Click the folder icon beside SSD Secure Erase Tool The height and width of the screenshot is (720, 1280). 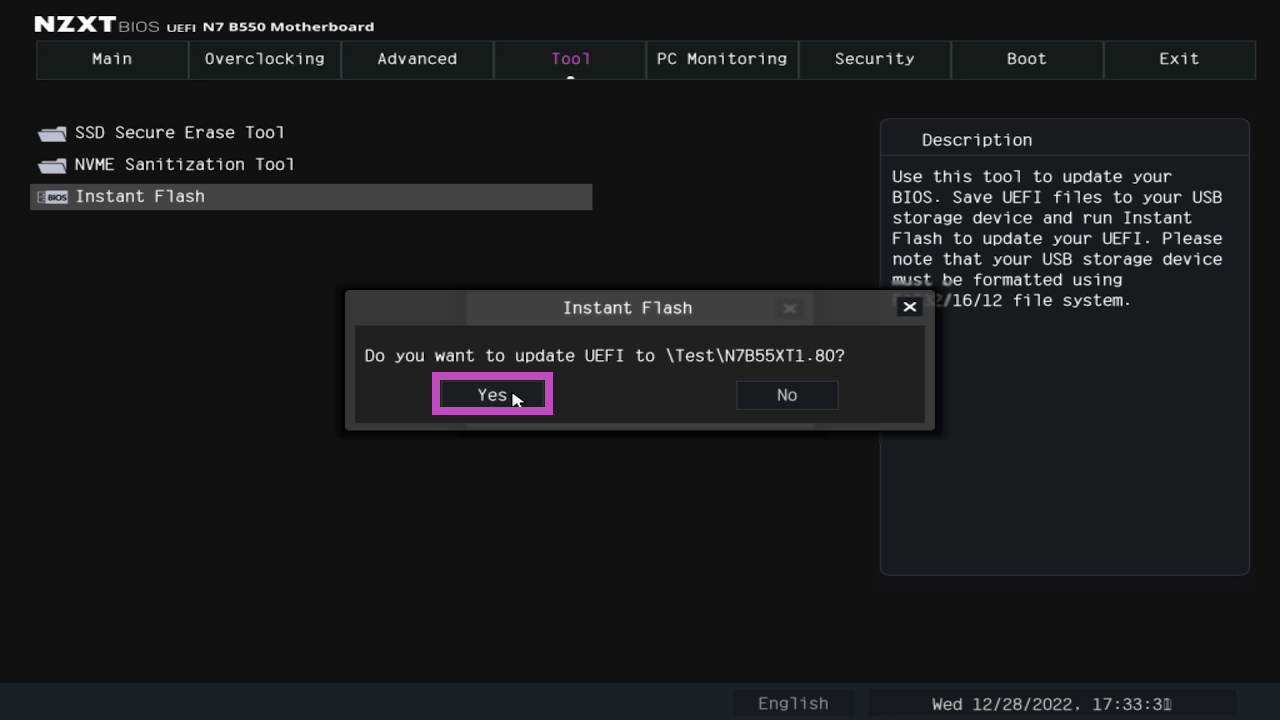52,134
